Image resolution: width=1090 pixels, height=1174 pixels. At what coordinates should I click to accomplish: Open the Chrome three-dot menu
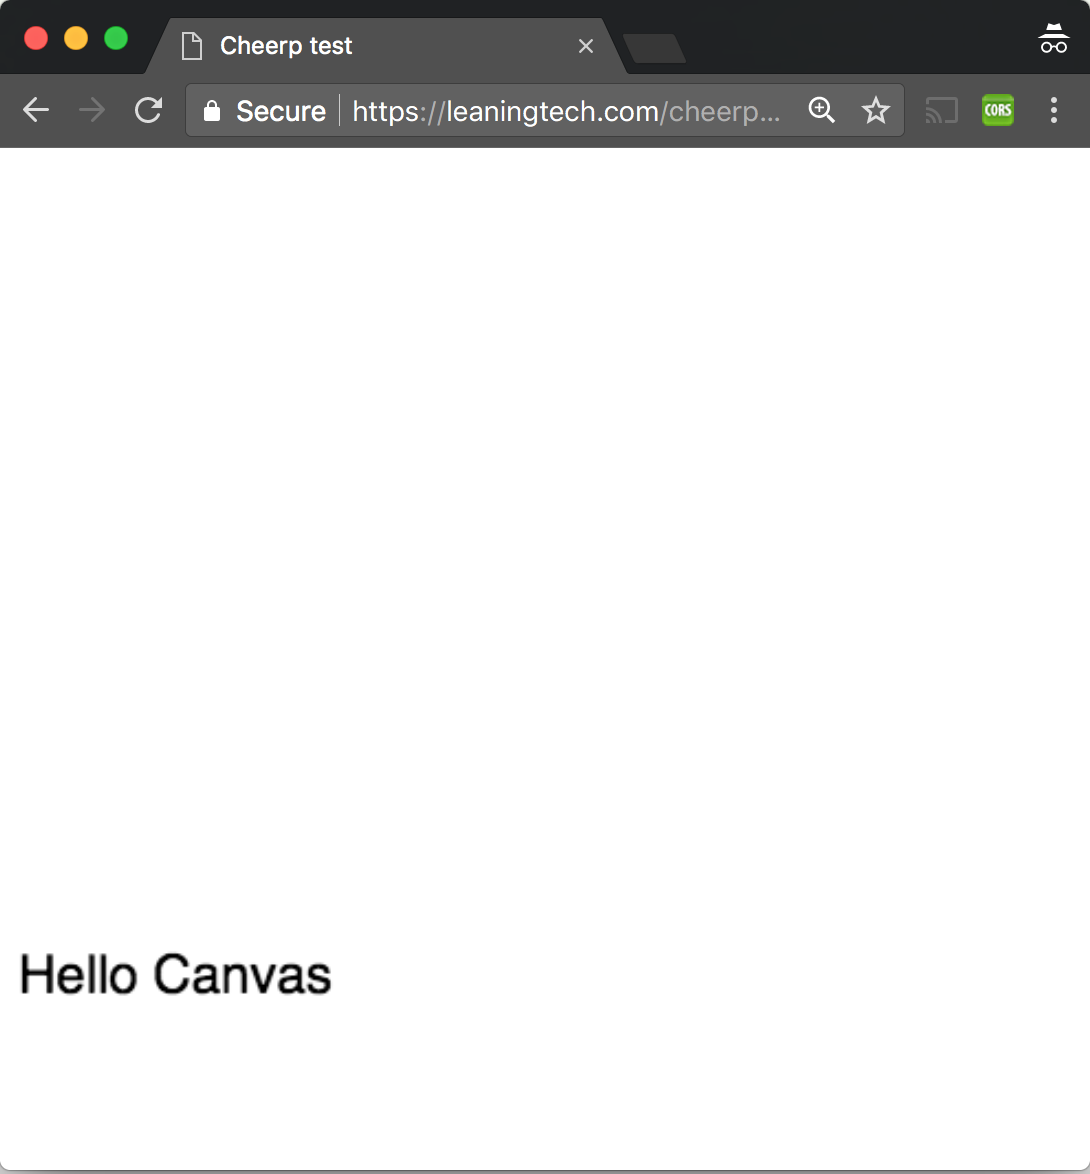tap(1053, 110)
